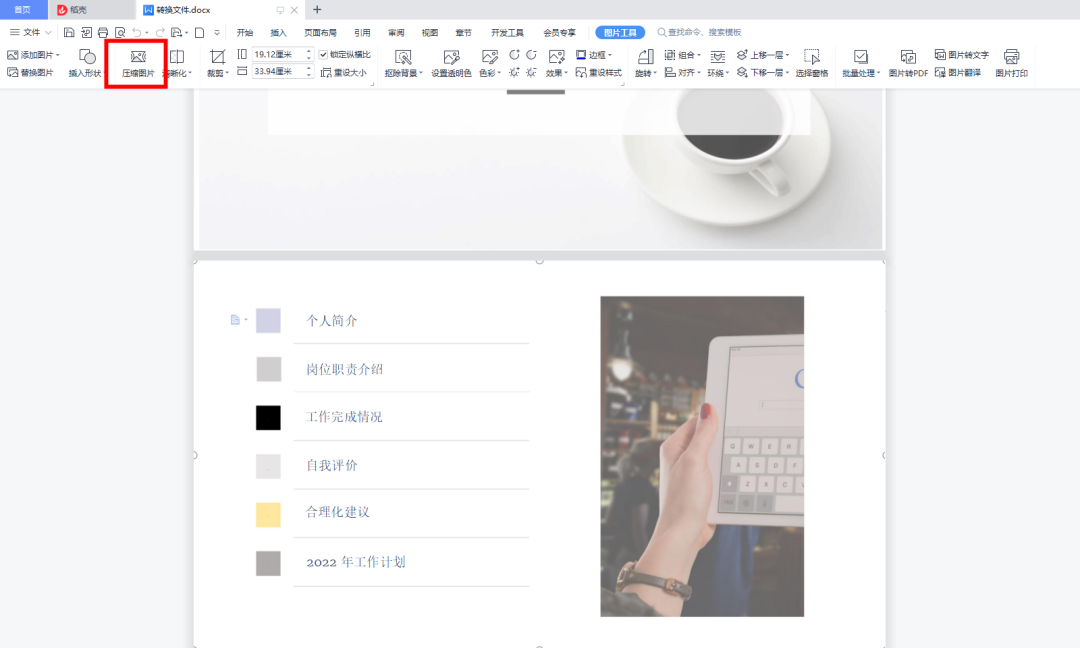This screenshot has height=648, width=1080.
Task: Click 替换图片 replace picture
Action: point(30,72)
